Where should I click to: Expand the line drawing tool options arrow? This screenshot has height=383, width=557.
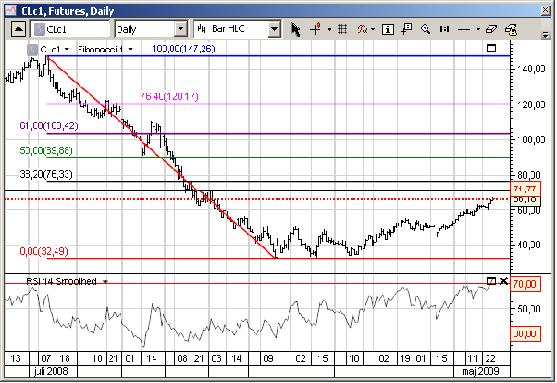[478, 29]
